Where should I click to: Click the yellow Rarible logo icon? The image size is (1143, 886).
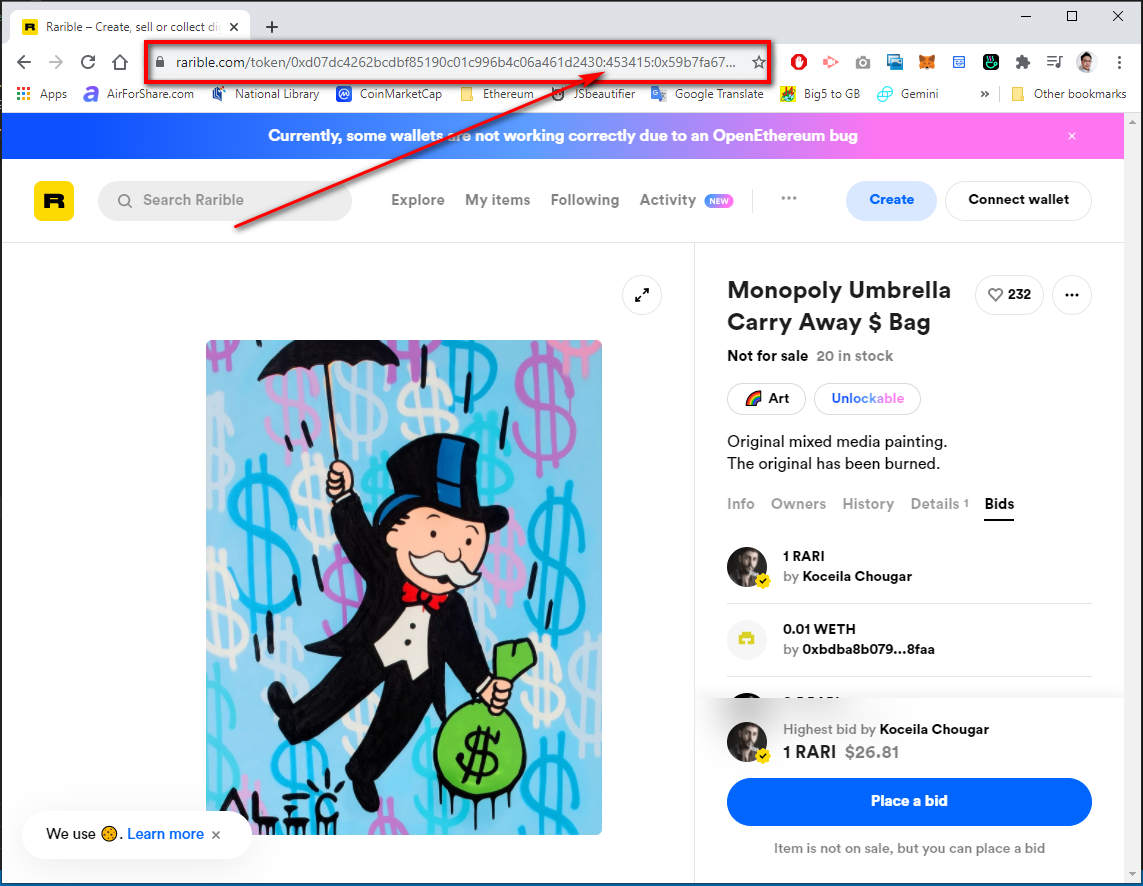tap(54, 201)
